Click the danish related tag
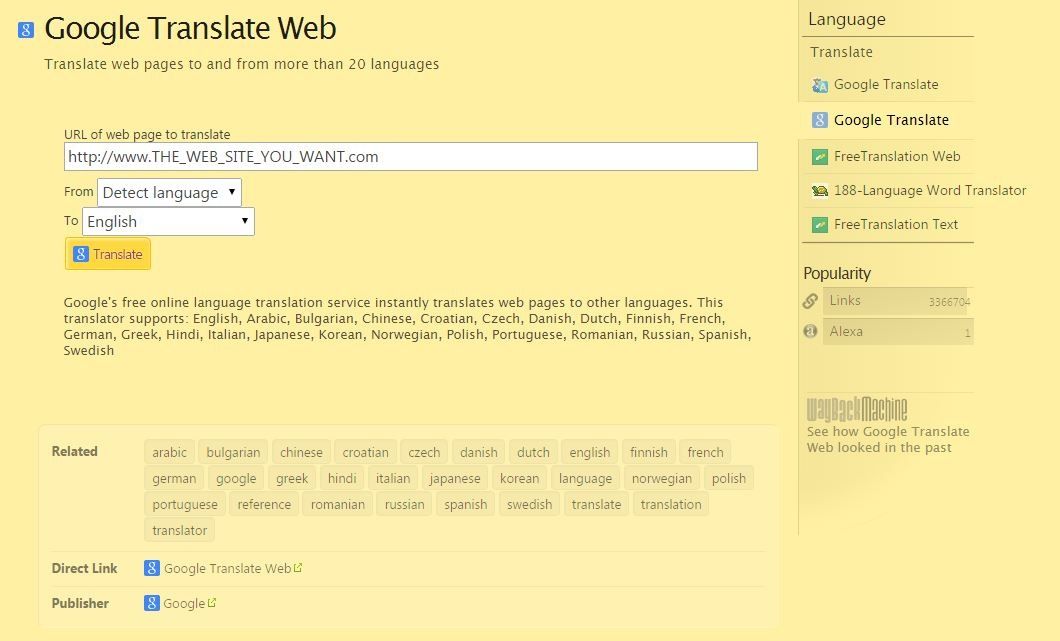 (479, 452)
